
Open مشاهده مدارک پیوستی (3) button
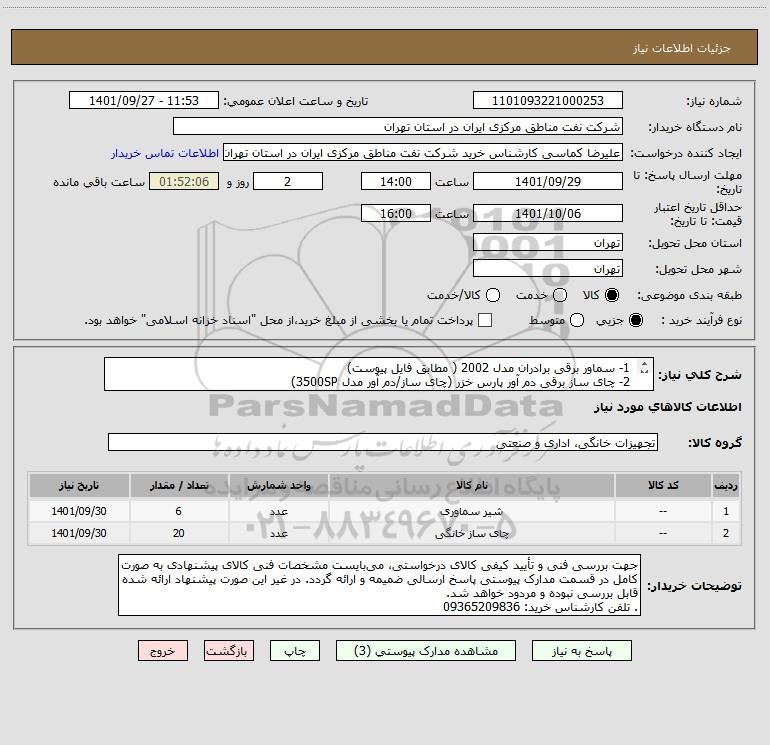point(426,651)
